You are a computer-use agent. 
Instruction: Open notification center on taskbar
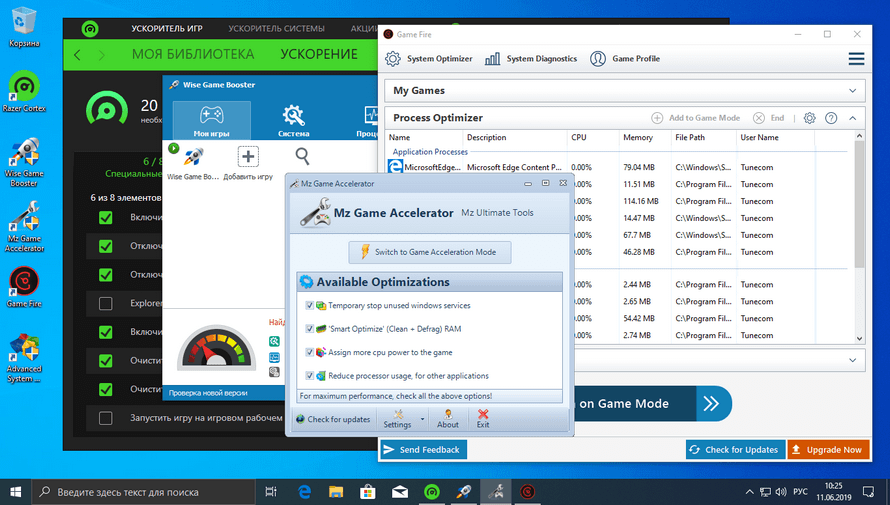coord(868,492)
